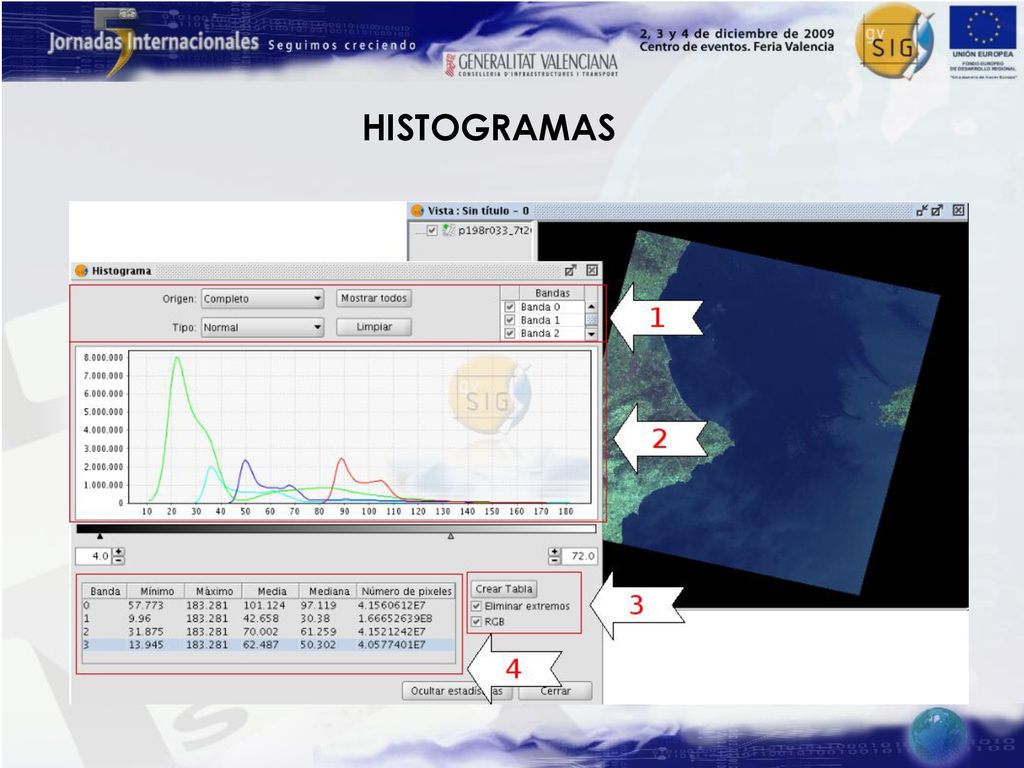Click the Máximo column header

coord(214,591)
